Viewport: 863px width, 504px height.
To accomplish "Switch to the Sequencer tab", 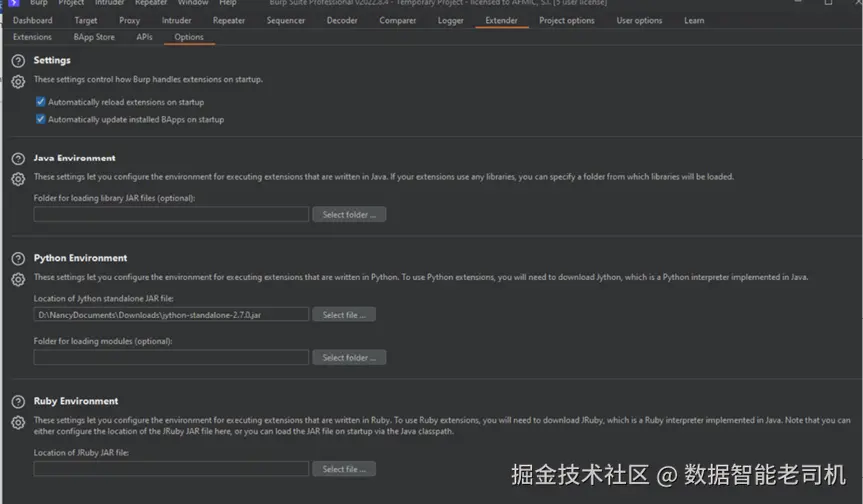I will (x=286, y=20).
